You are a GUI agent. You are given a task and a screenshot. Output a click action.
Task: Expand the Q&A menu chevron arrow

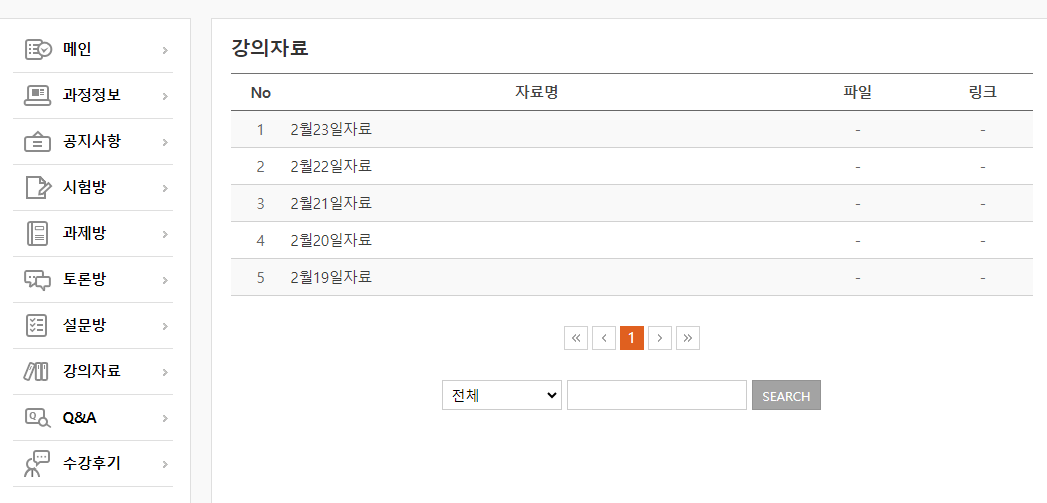coord(165,418)
